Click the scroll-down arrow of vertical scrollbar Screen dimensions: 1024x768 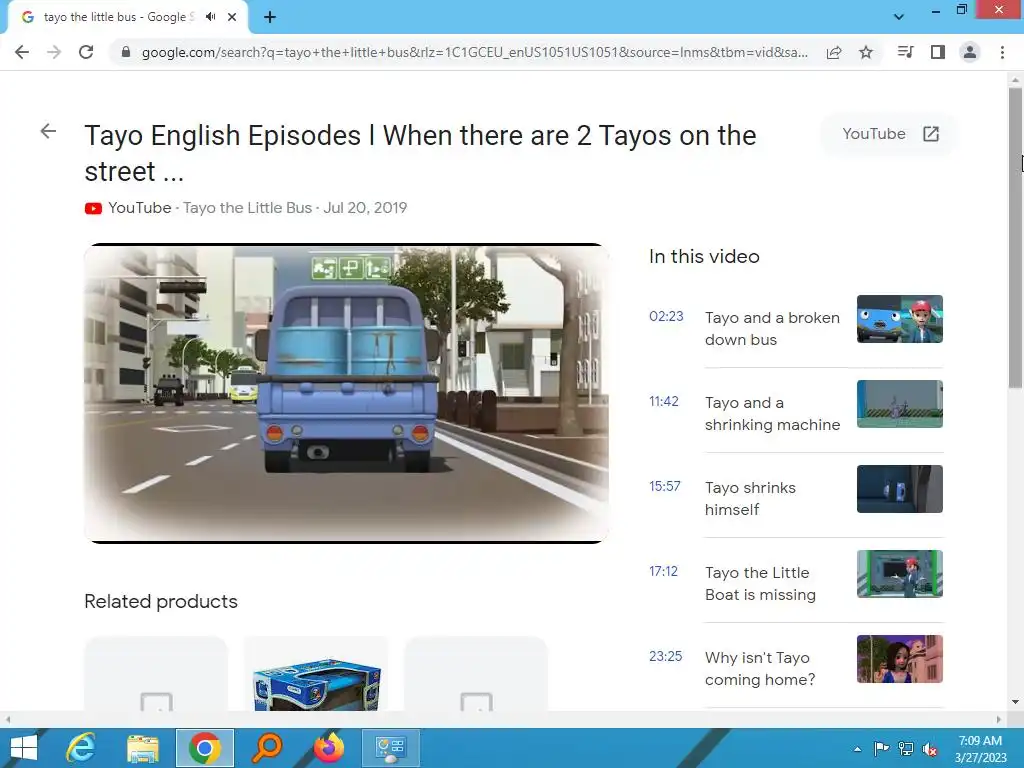point(1015,702)
